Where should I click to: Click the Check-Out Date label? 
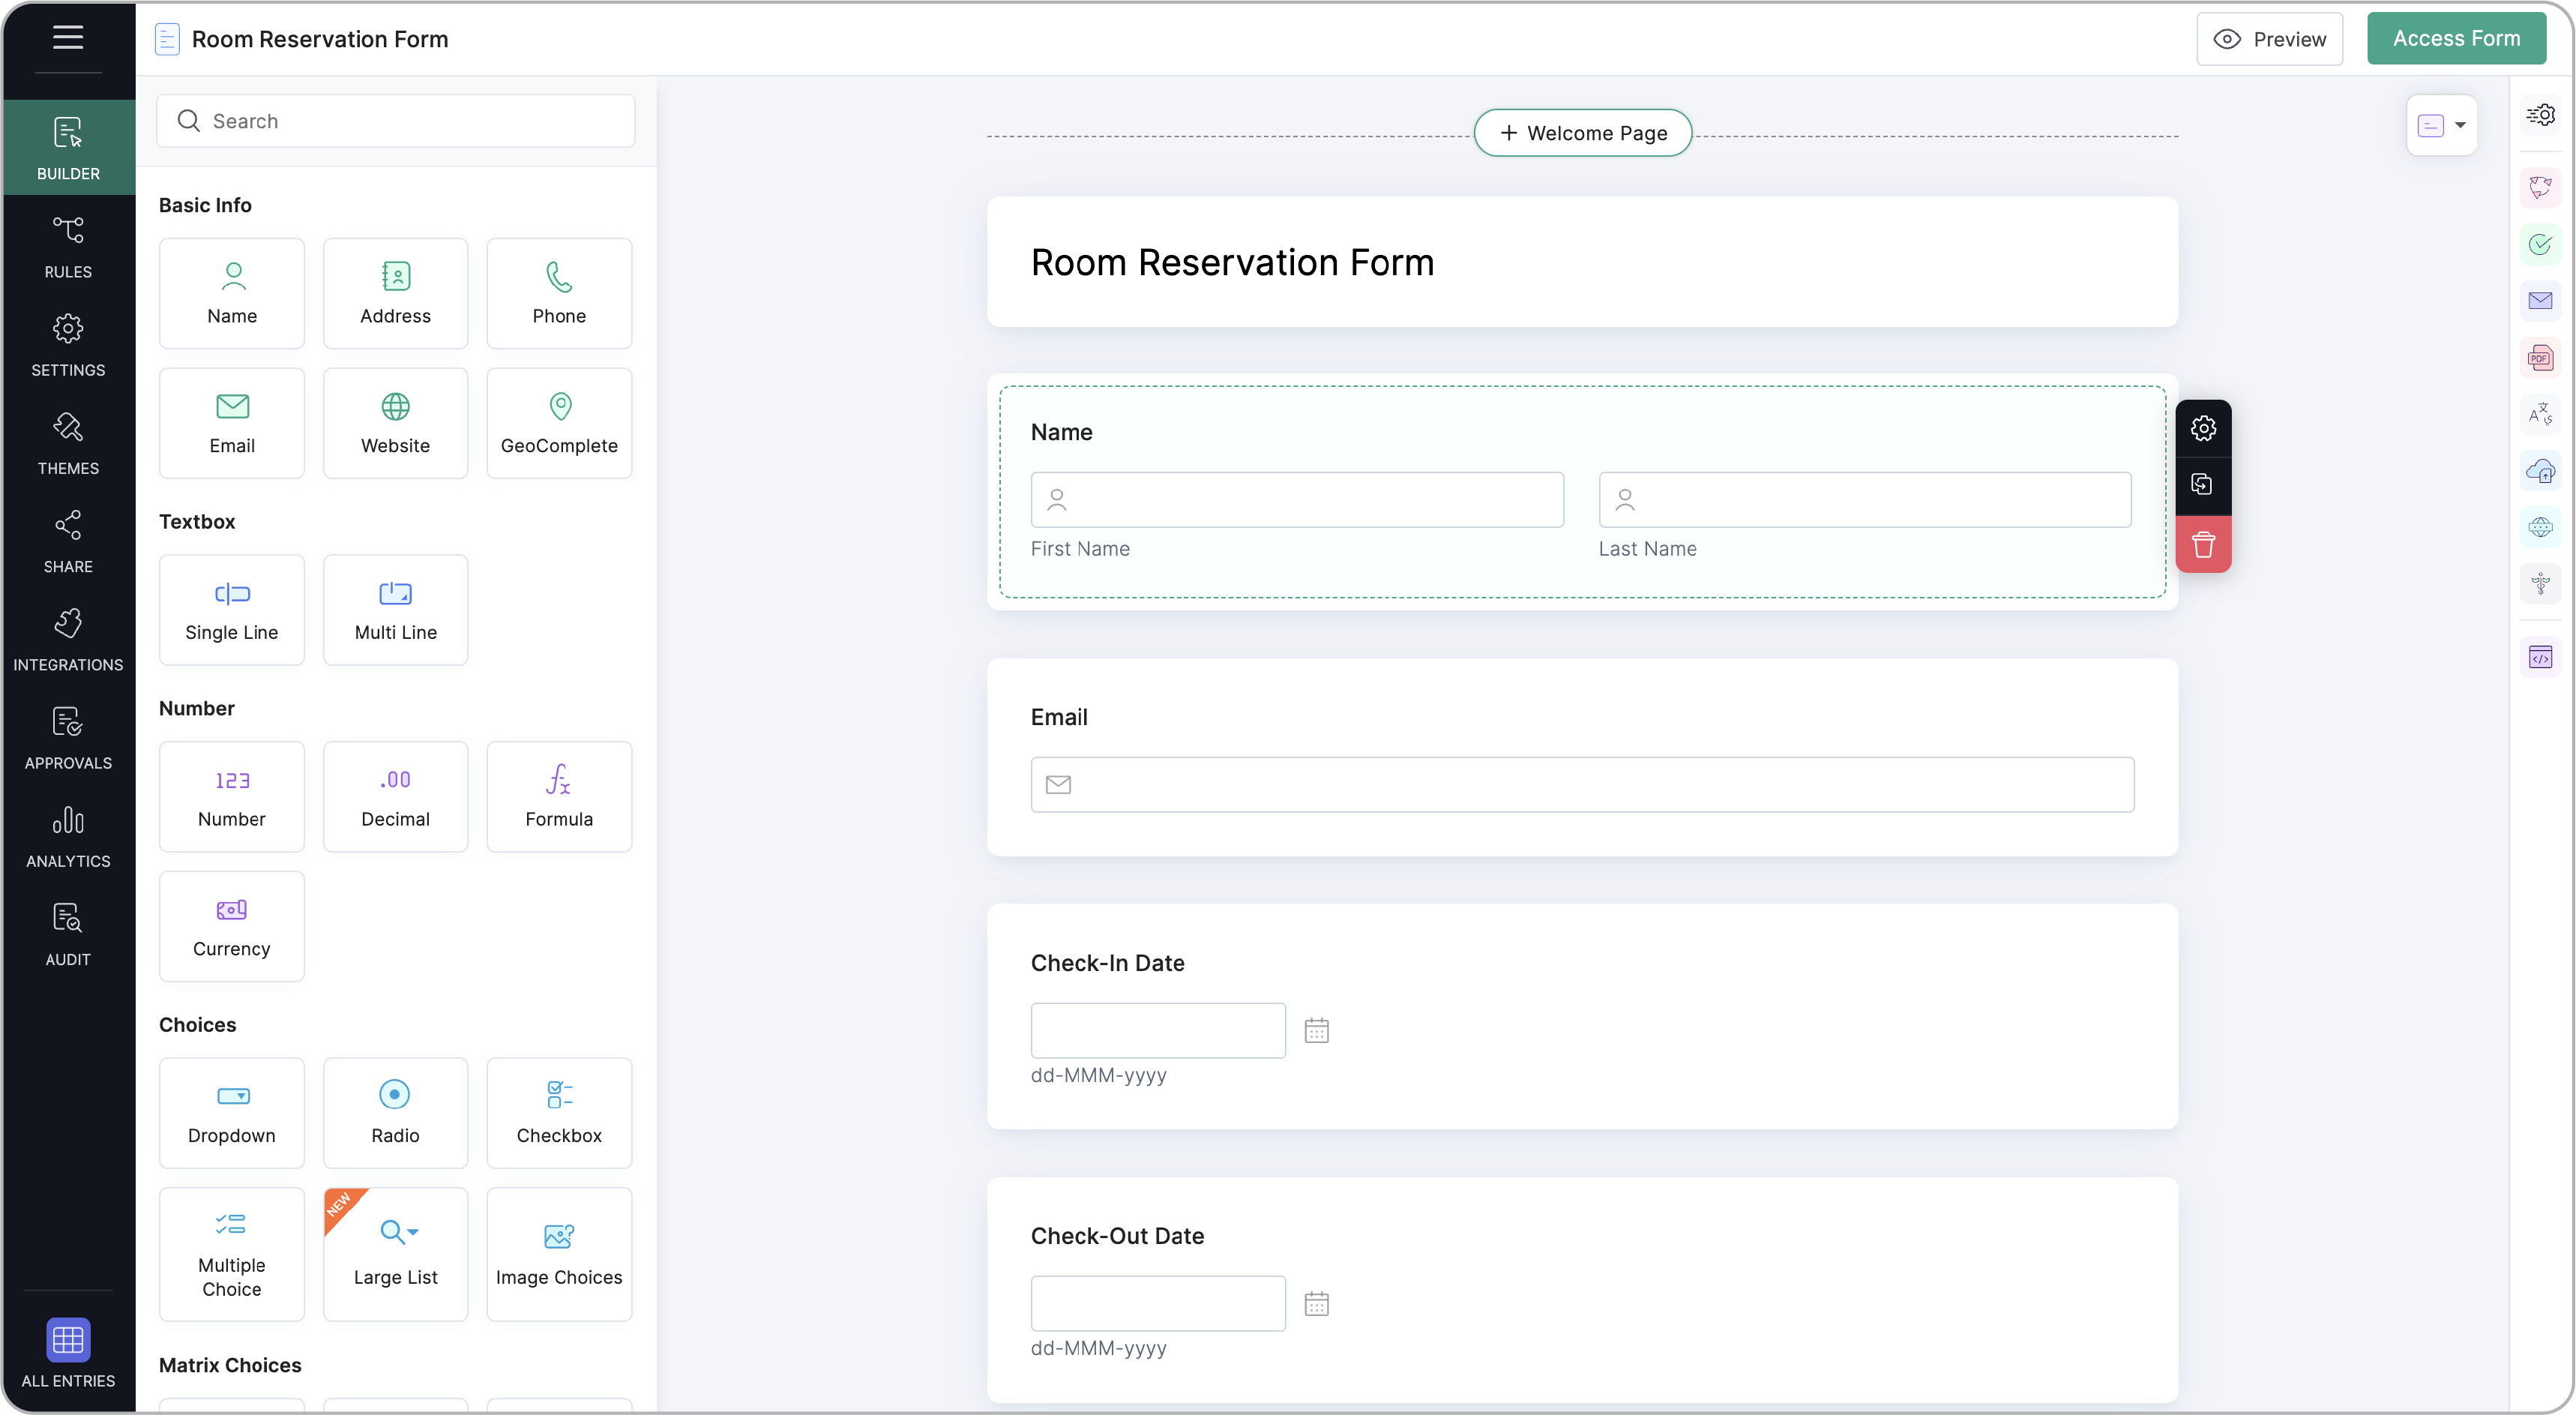click(x=1118, y=1236)
